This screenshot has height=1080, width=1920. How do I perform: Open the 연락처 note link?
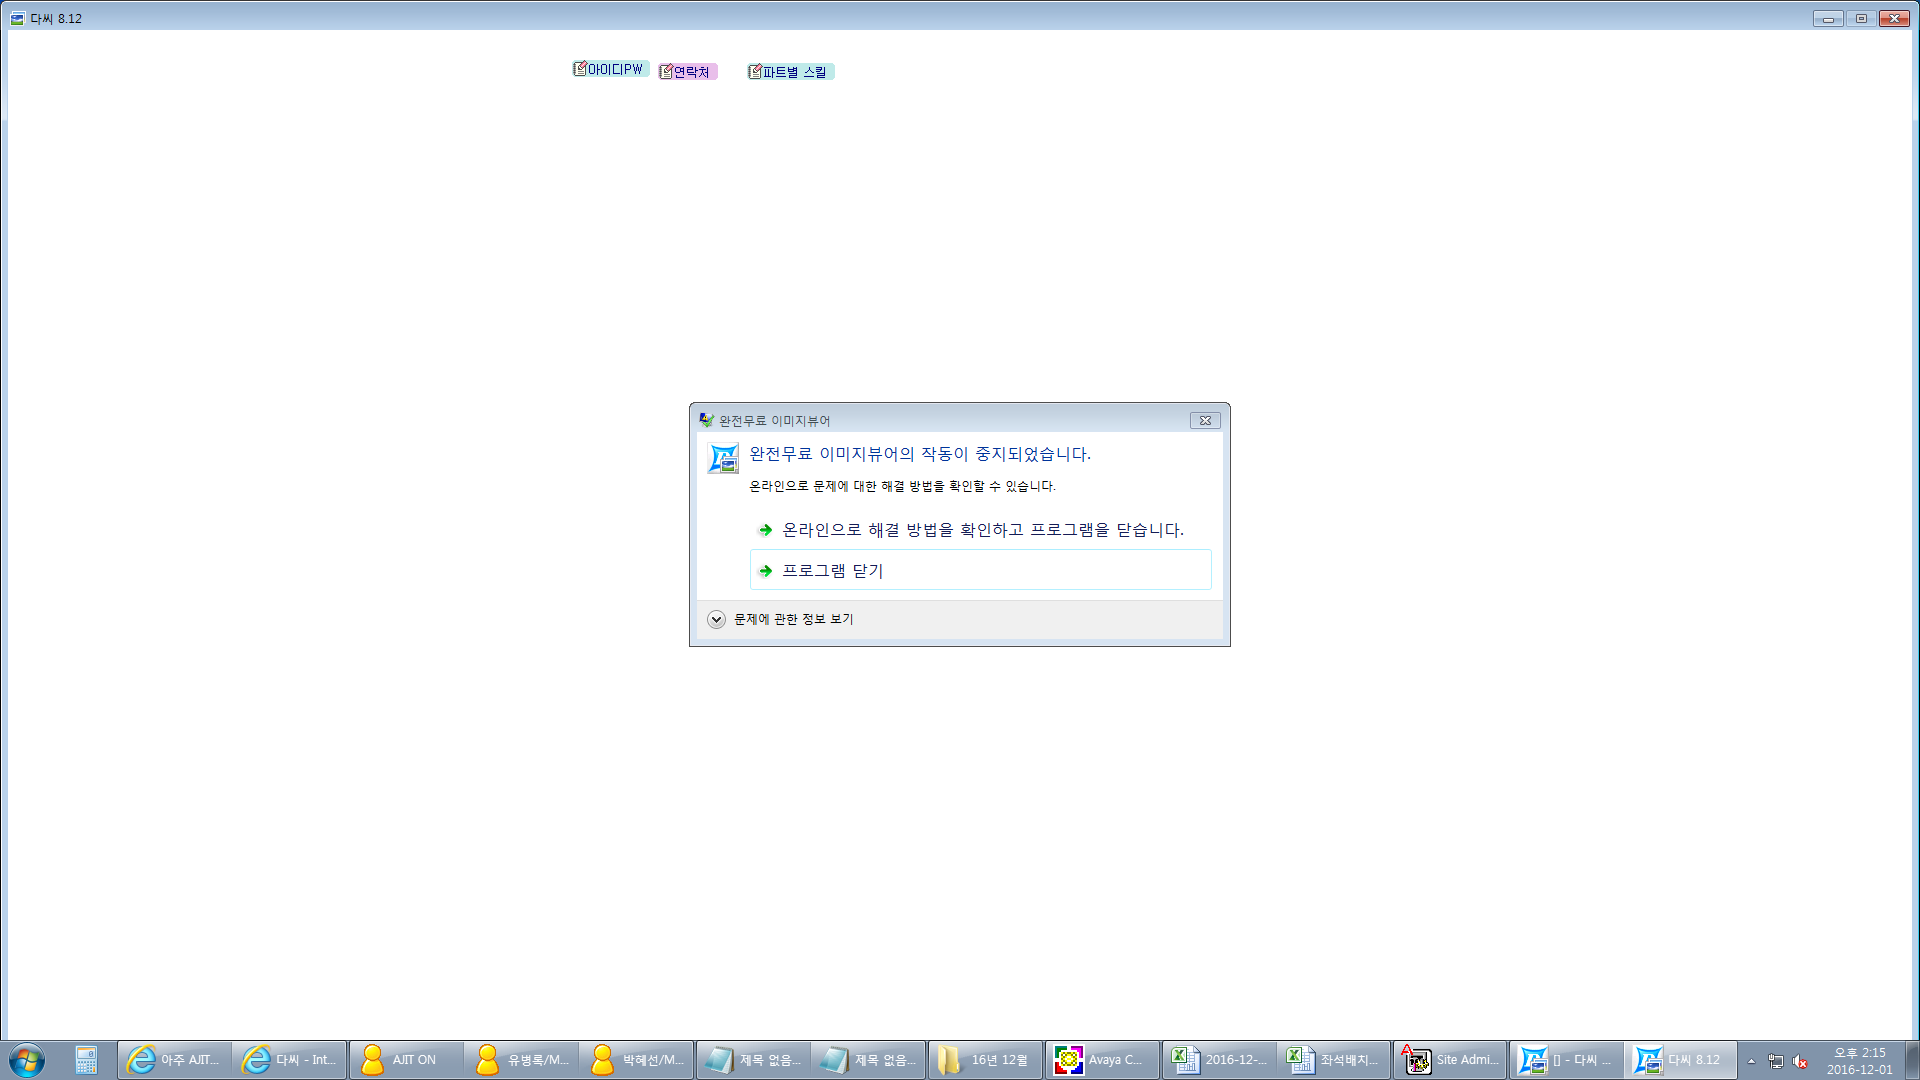(690, 72)
